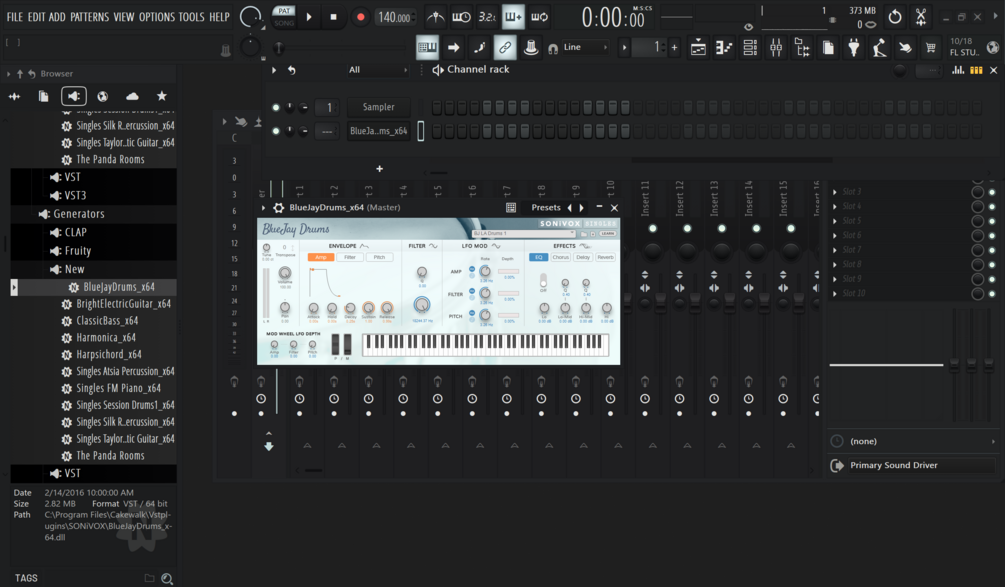Select Chorus tab in Effects section

tap(561, 257)
